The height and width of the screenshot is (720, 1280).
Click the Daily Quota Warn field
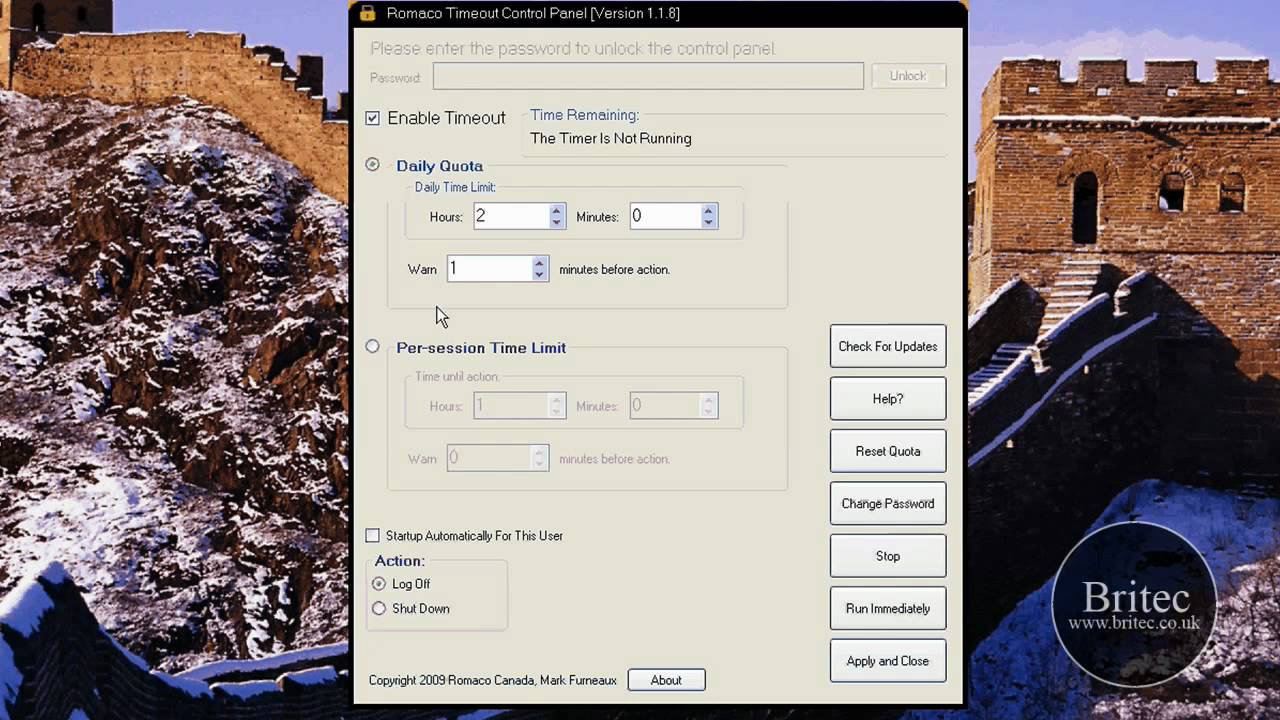490,268
